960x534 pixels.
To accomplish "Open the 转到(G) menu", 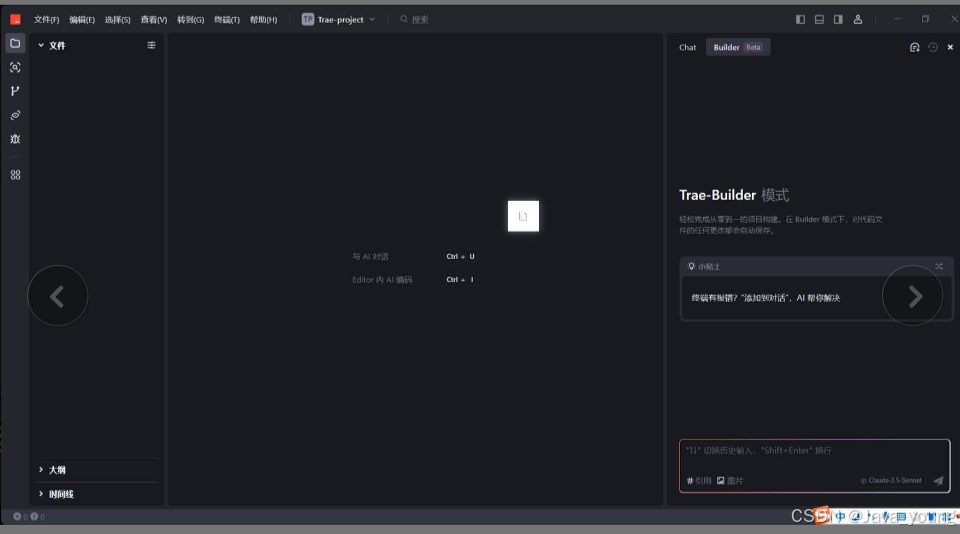I will (x=190, y=20).
